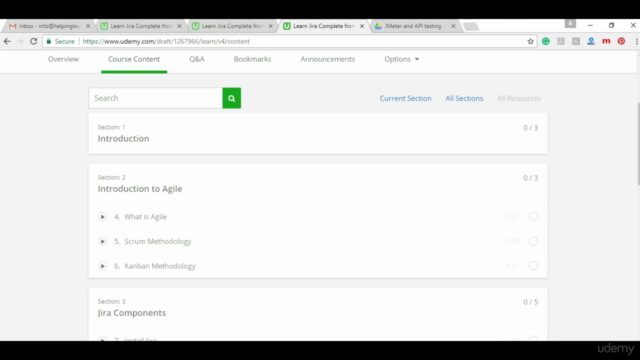Mark Kanban Methodology lecture complete
The width and height of the screenshot is (640, 360).
coord(533,266)
